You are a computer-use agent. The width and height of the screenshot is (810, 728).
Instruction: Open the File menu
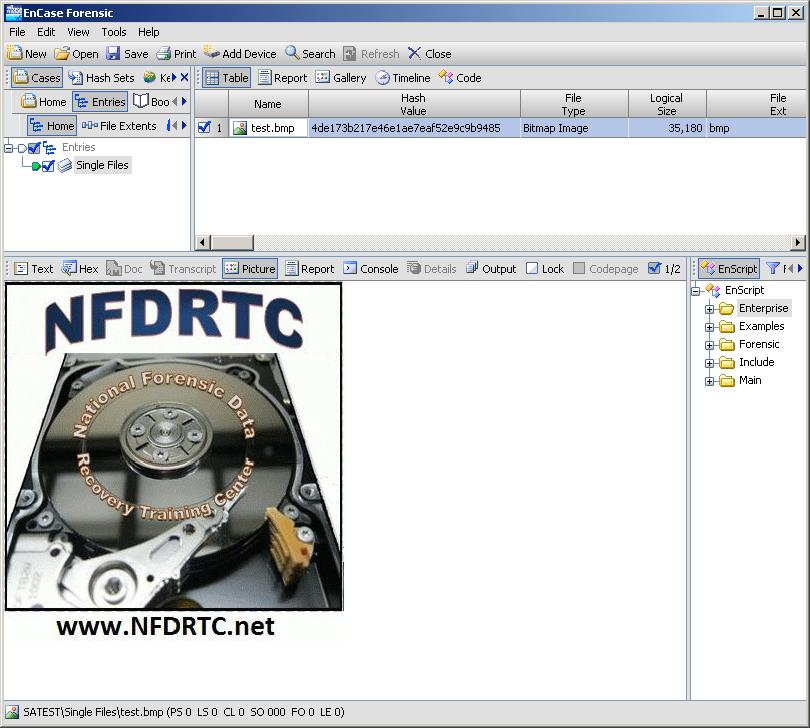coord(17,32)
